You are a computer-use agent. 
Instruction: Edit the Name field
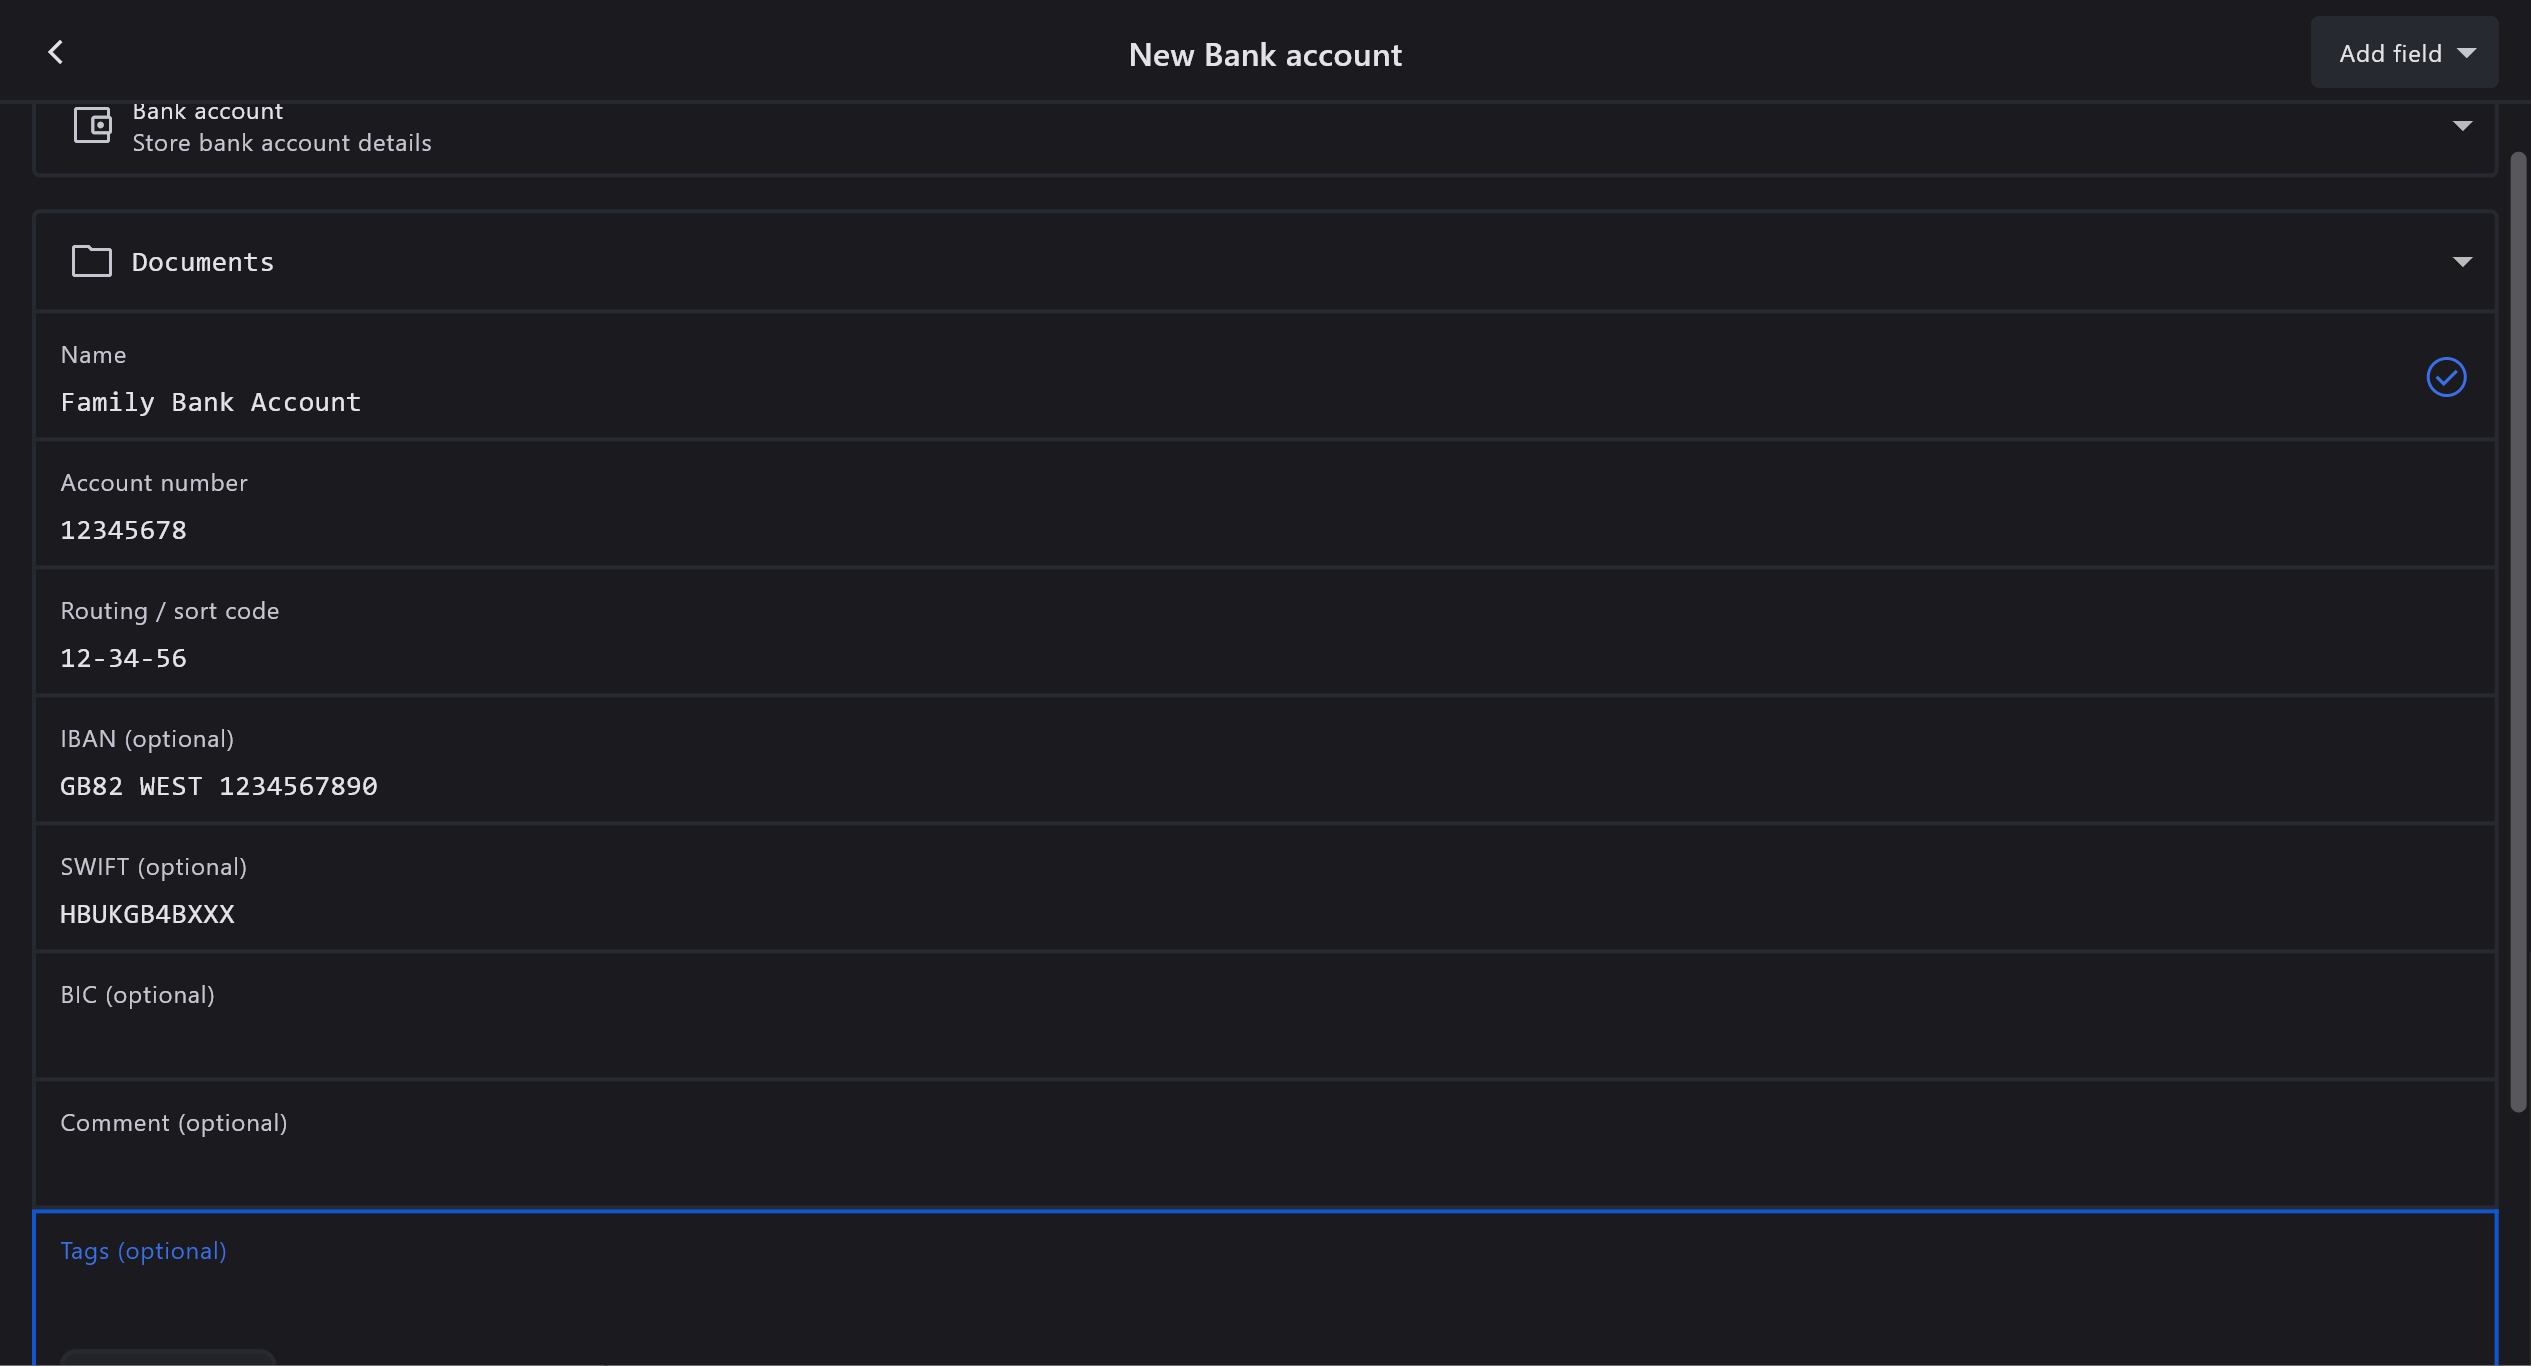click(1200, 402)
